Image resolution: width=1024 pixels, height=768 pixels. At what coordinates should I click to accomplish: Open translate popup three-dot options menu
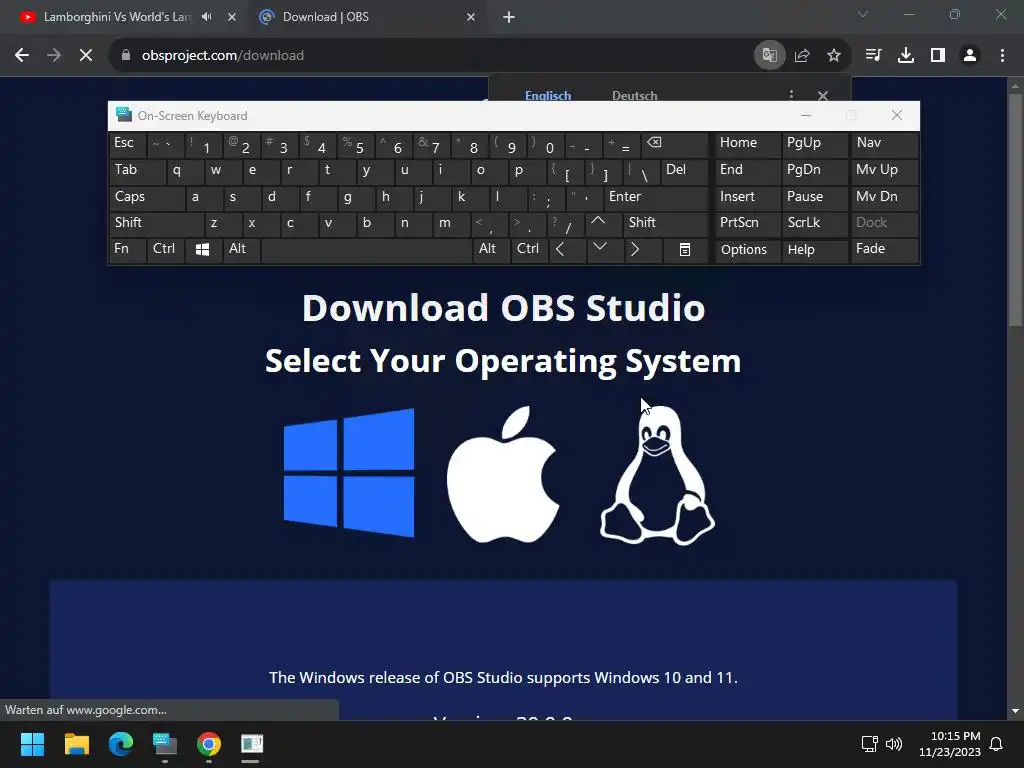(x=792, y=95)
